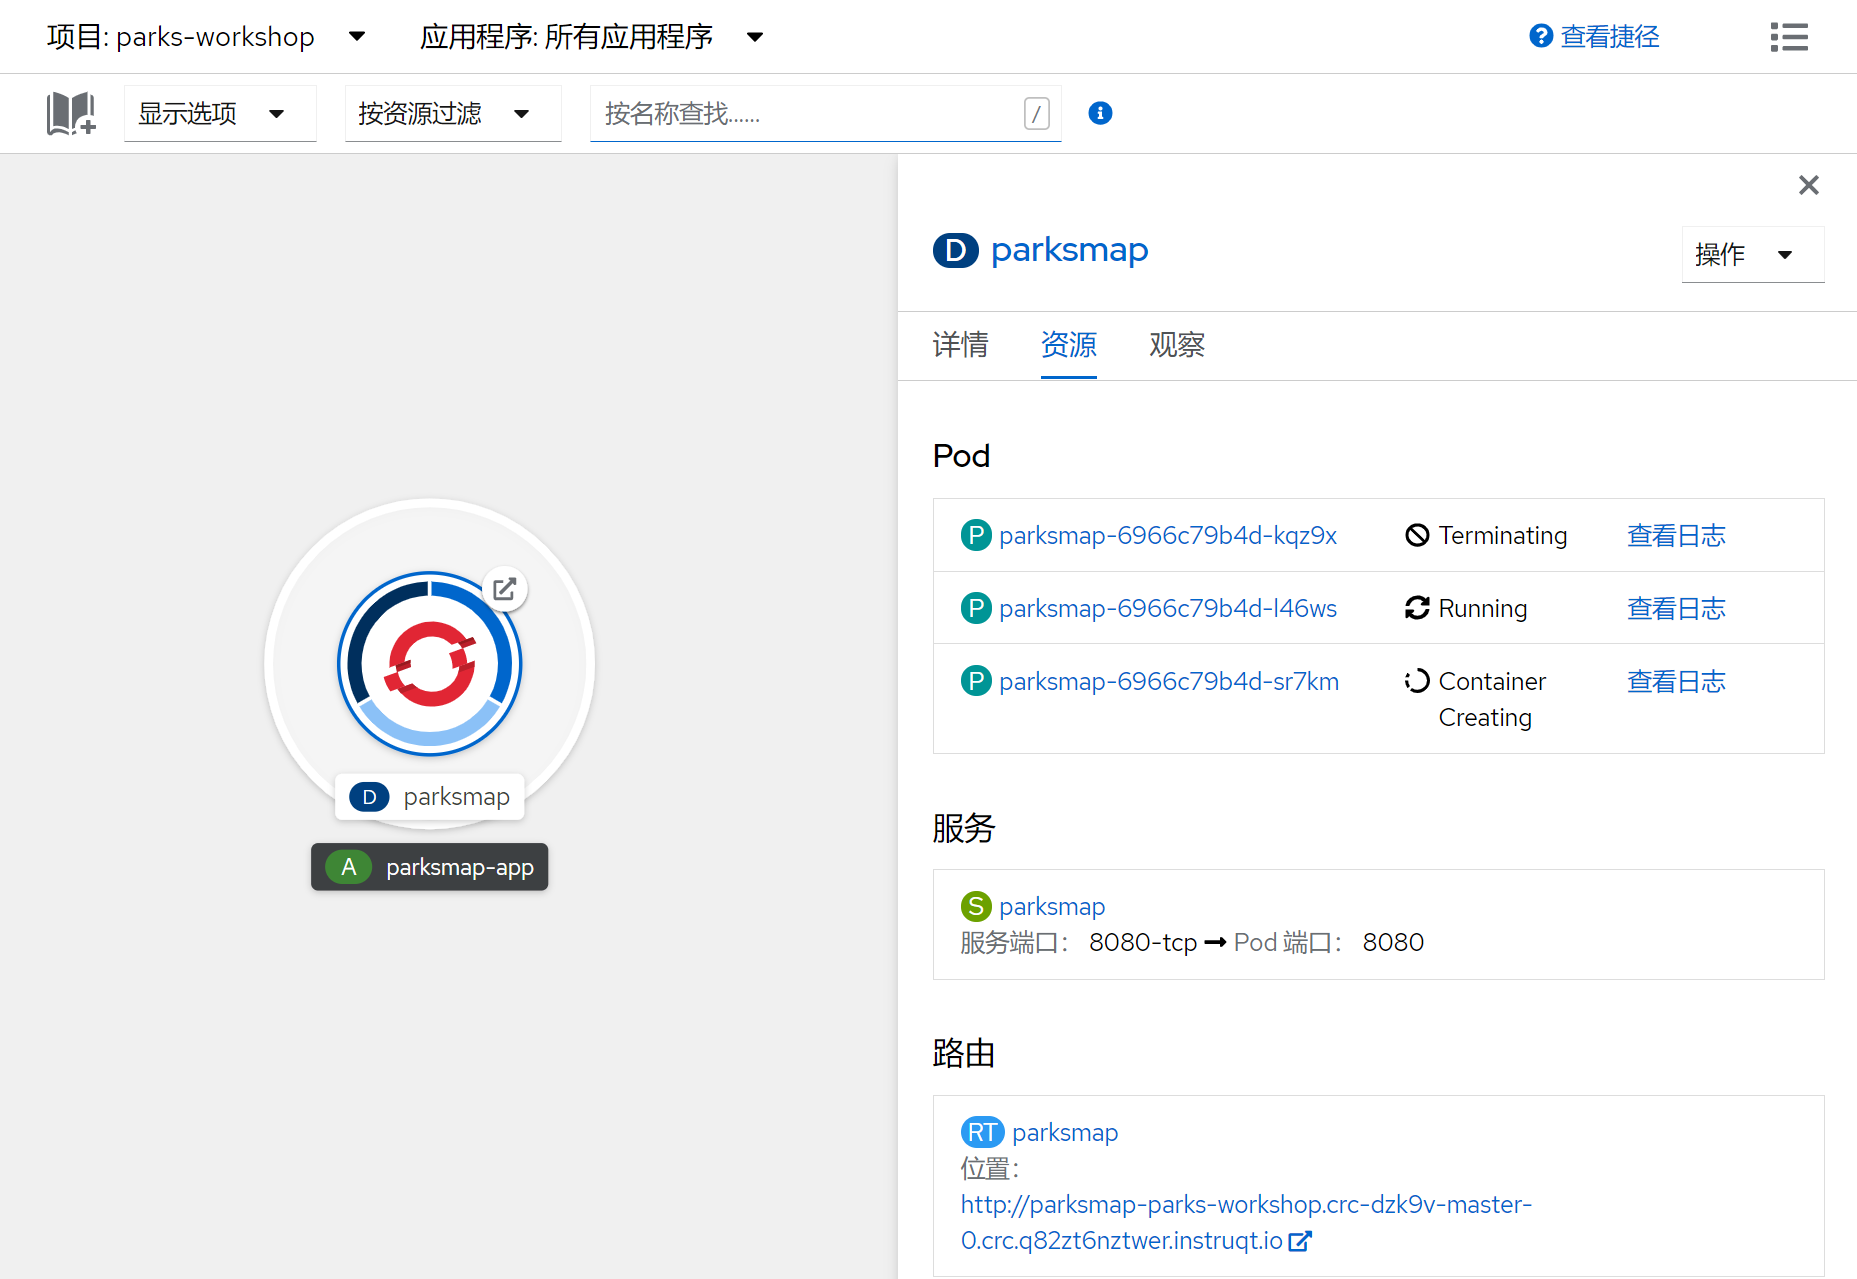The height and width of the screenshot is (1279, 1857).
Task: Click the S service badge beside parksmap
Action: click(x=975, y=906)
